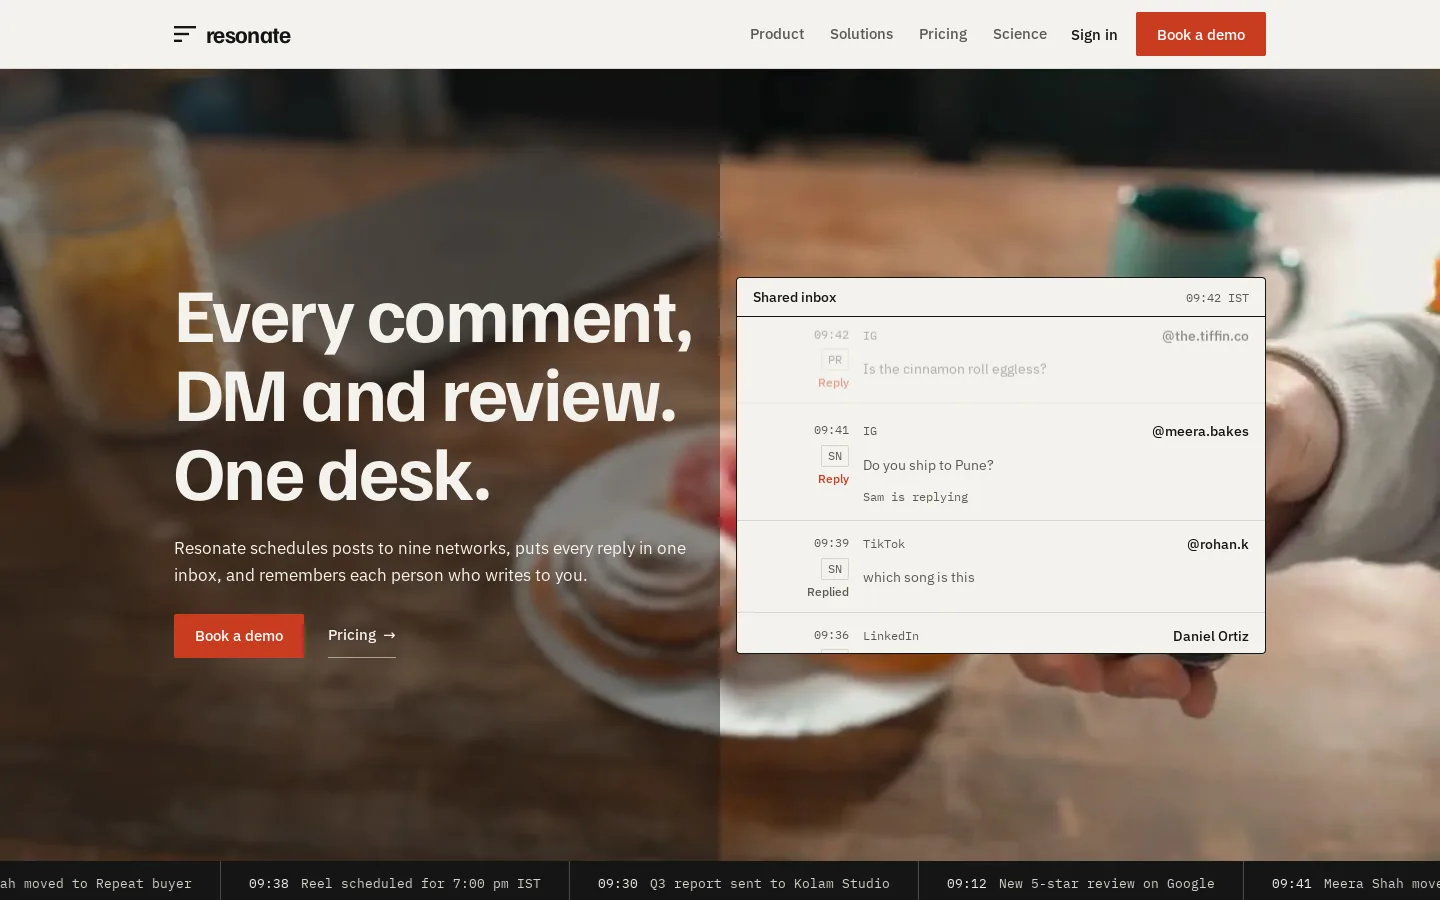1440x900 pixels.
Task: Open the Product menu item
Action: [777, 34]
